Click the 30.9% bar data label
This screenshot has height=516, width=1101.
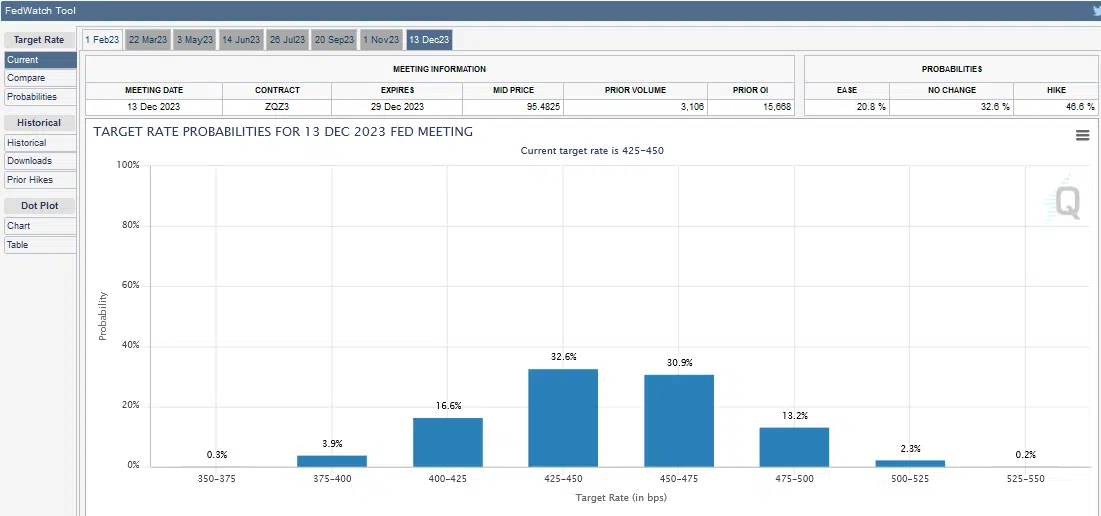(679, 363)
